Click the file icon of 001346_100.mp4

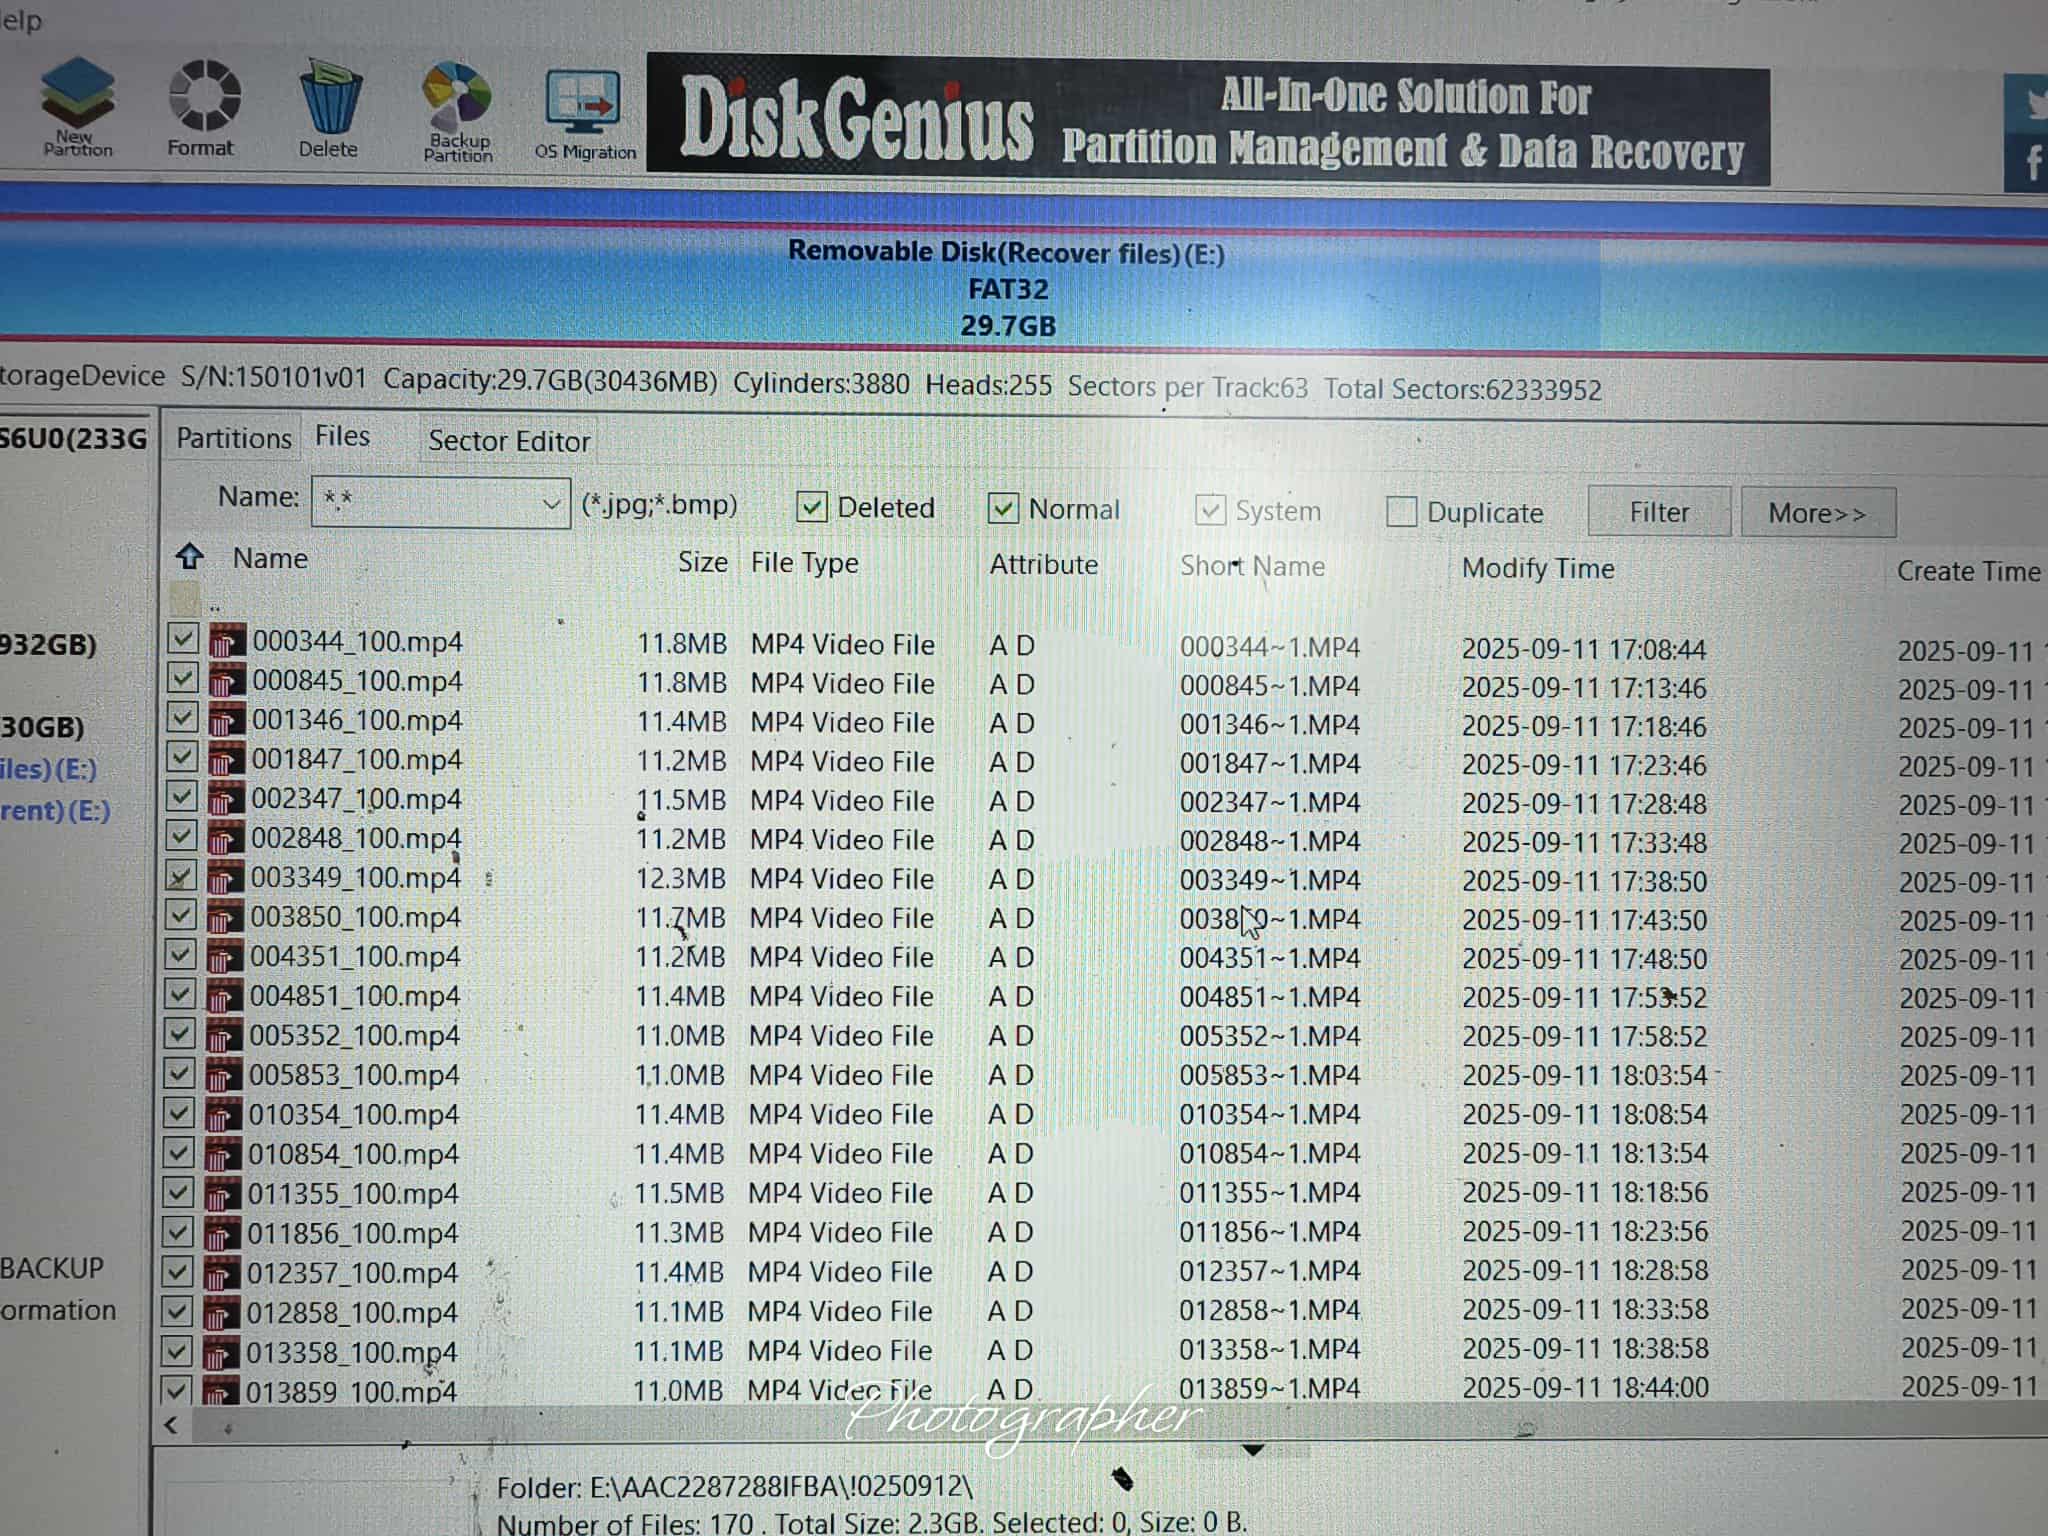click(227, 720)
